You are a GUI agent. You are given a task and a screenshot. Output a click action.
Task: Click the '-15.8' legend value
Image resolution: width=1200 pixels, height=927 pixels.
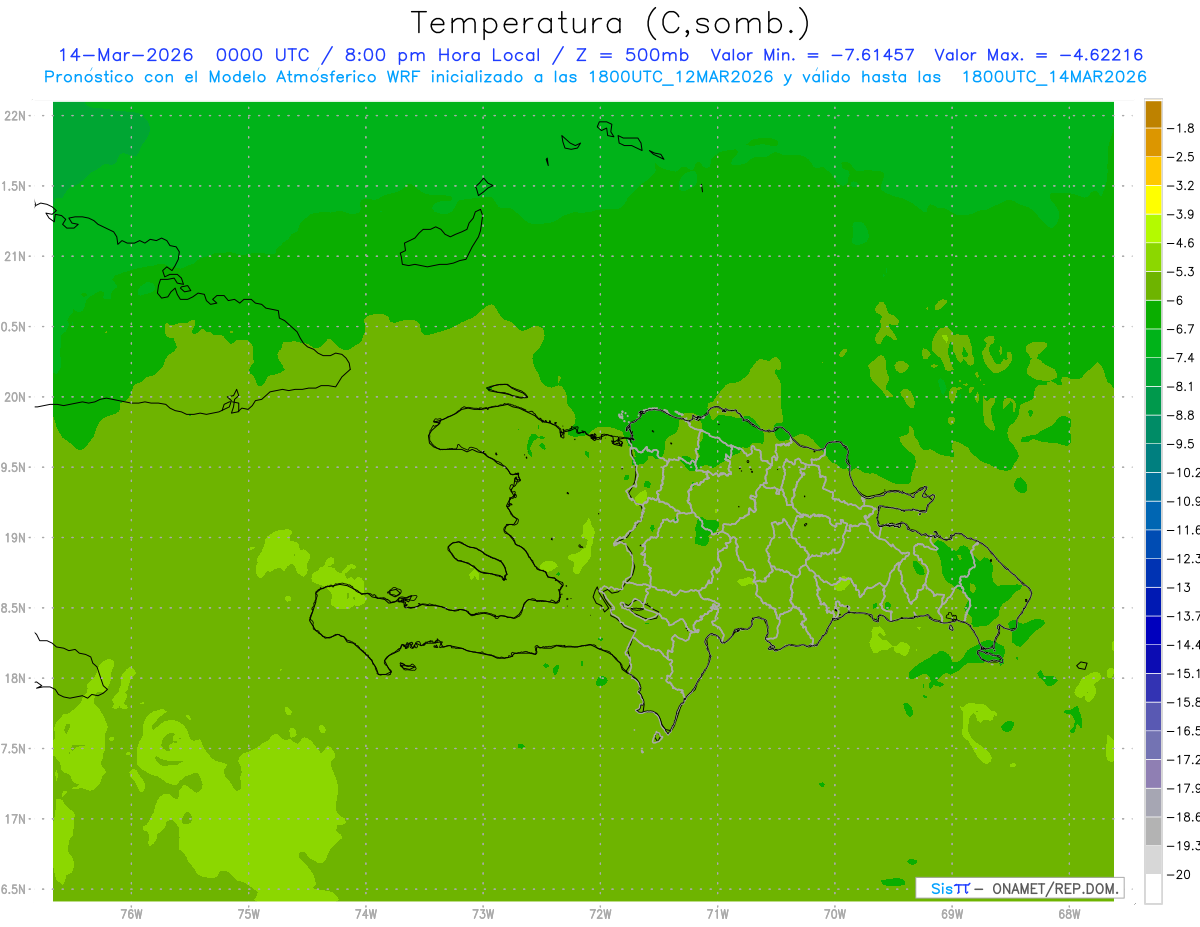coord(1183,702)
